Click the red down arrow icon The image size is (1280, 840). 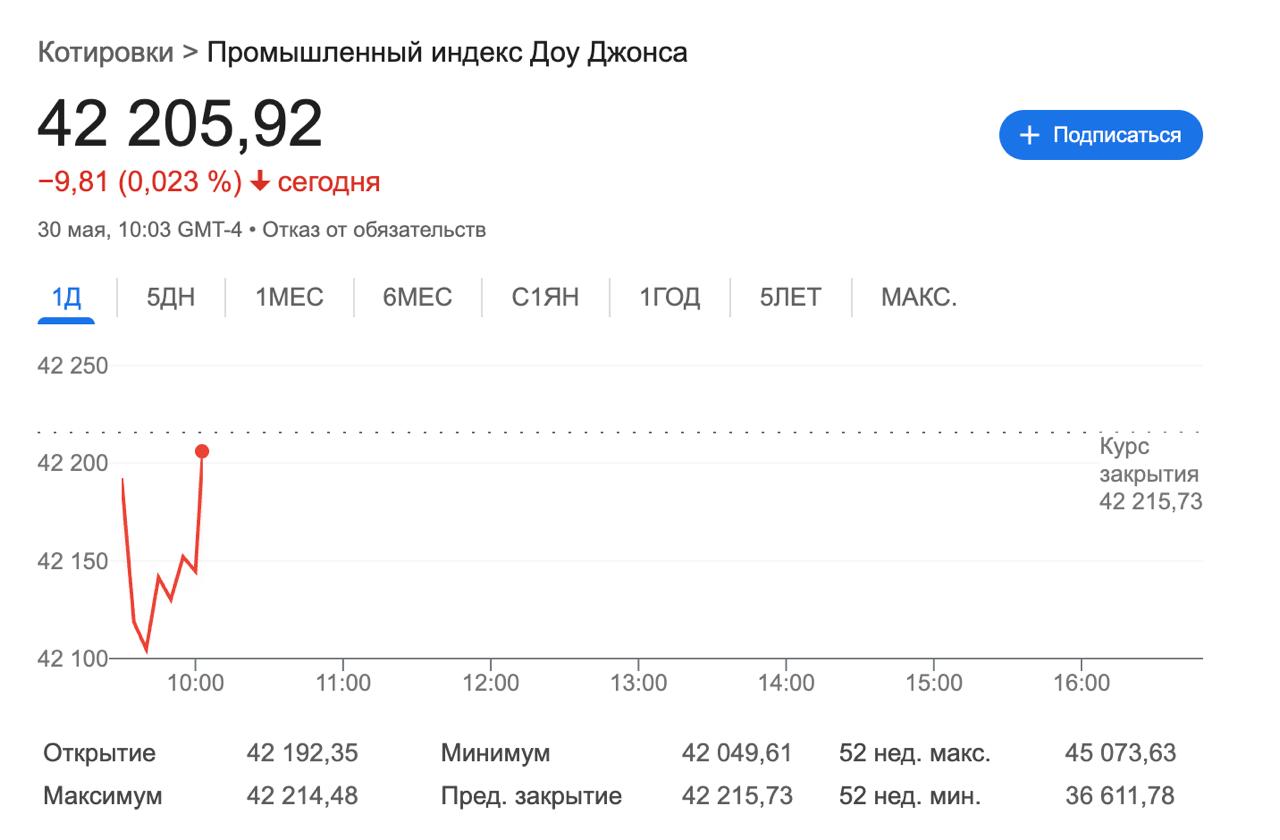259,182
